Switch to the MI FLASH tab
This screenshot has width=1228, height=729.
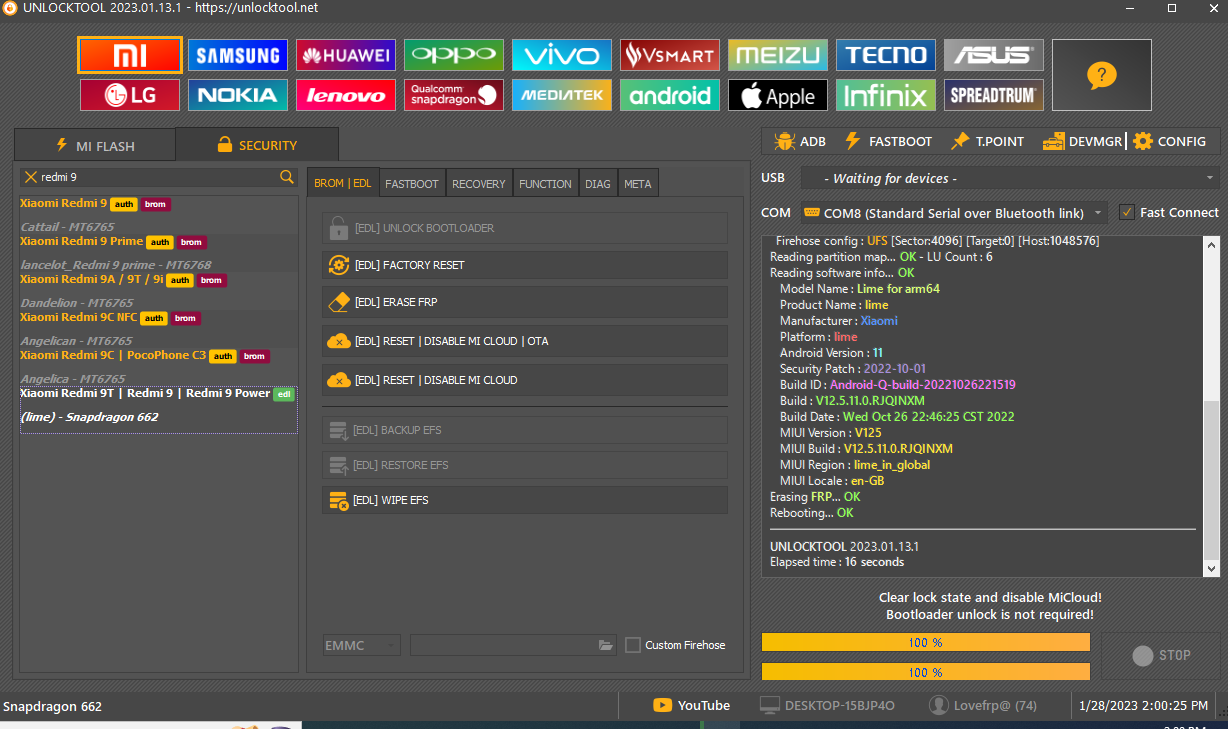pos(95,145)
